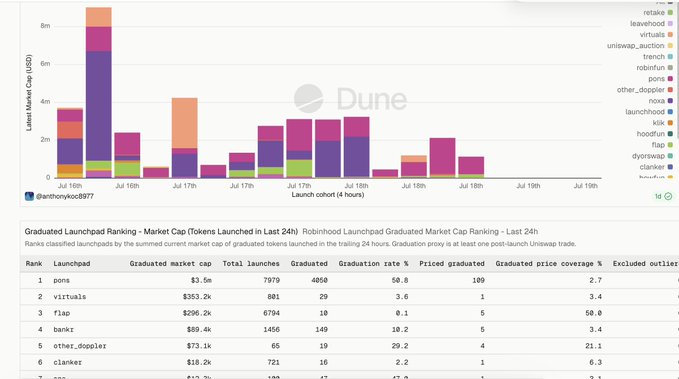Toggle uniswap_auction series in legend
The width and height of the screenshot is (679, 379).
coord(640,45)
